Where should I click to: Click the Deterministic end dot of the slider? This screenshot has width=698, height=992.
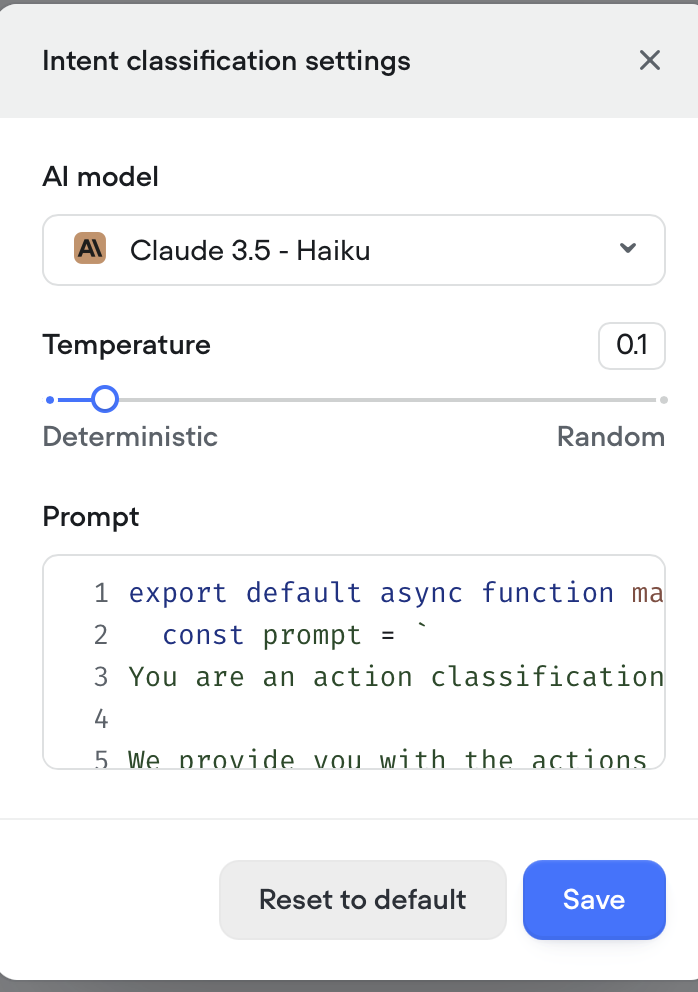[x=50, y=400]
